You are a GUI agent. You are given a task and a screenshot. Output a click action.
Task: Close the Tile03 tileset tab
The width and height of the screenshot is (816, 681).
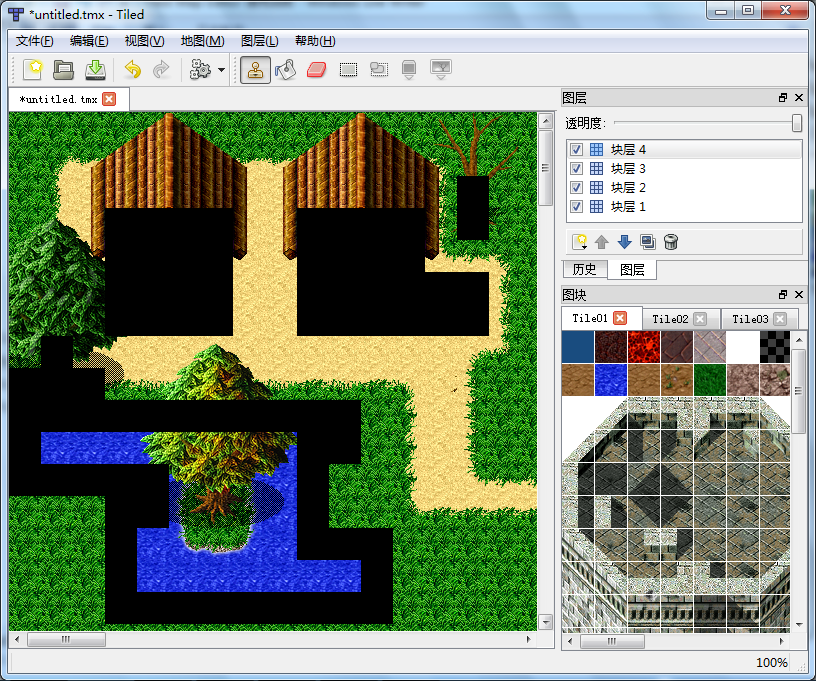[780, 319]
